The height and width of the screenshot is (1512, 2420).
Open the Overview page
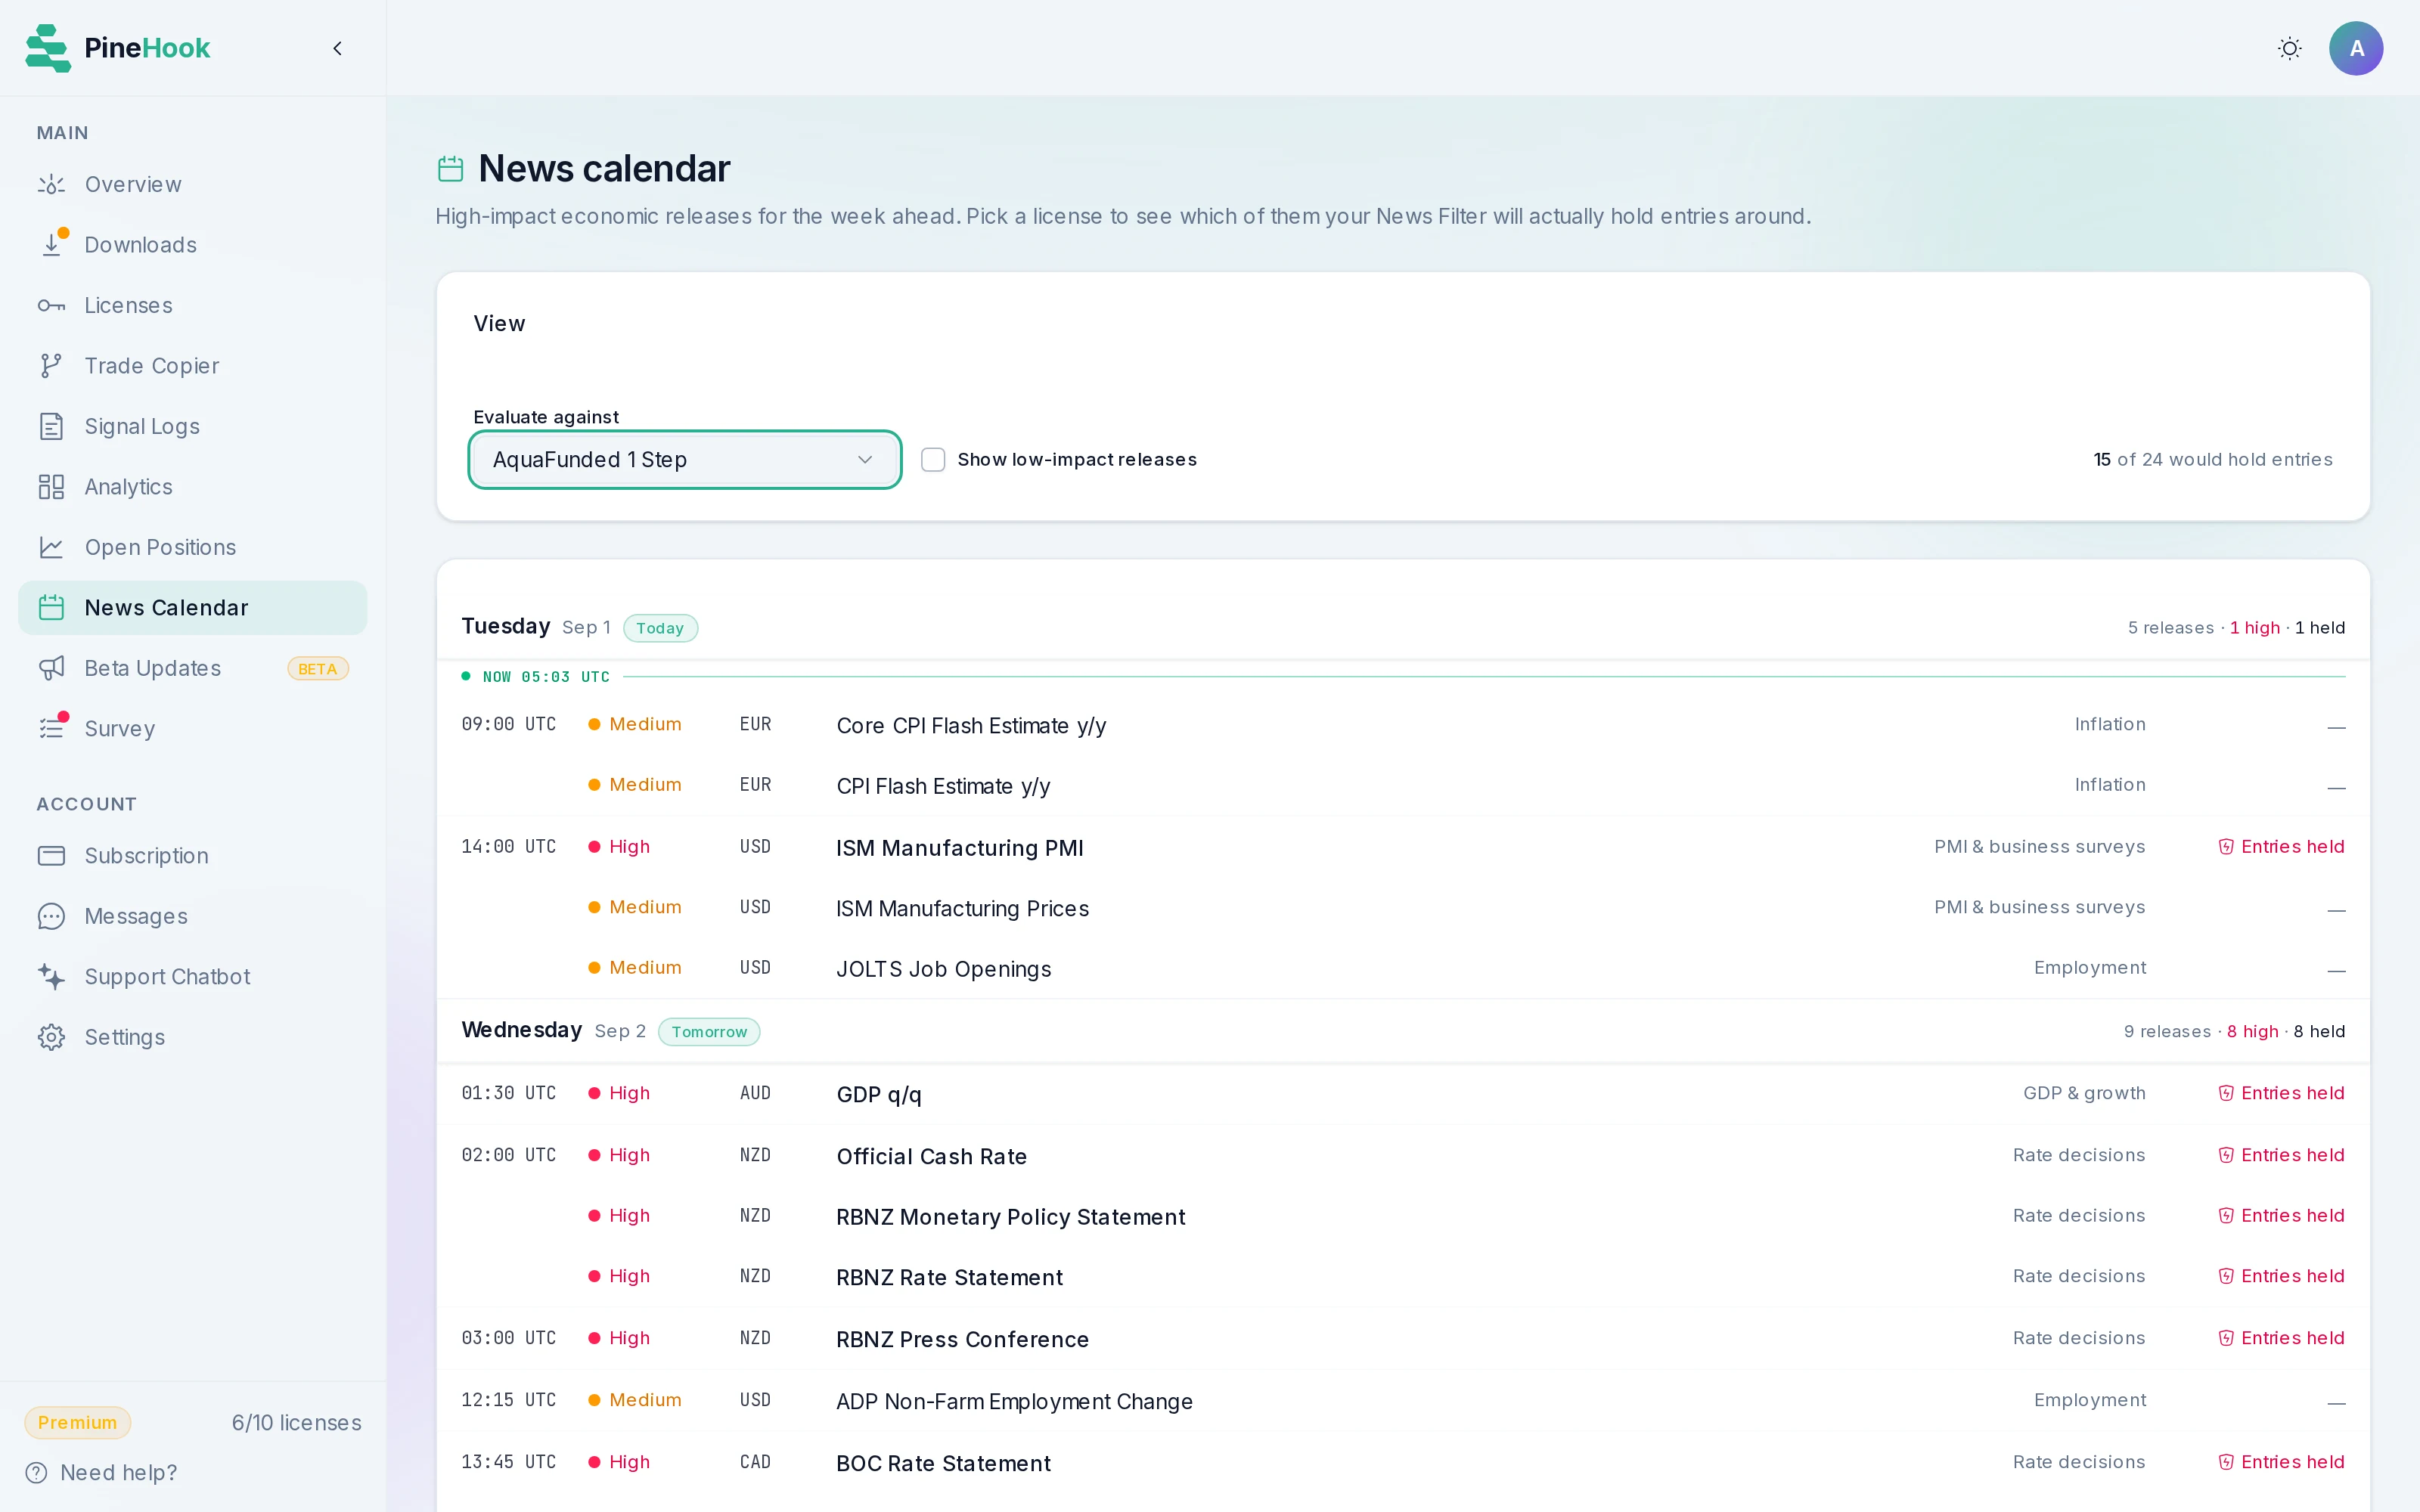coord(192,185)
